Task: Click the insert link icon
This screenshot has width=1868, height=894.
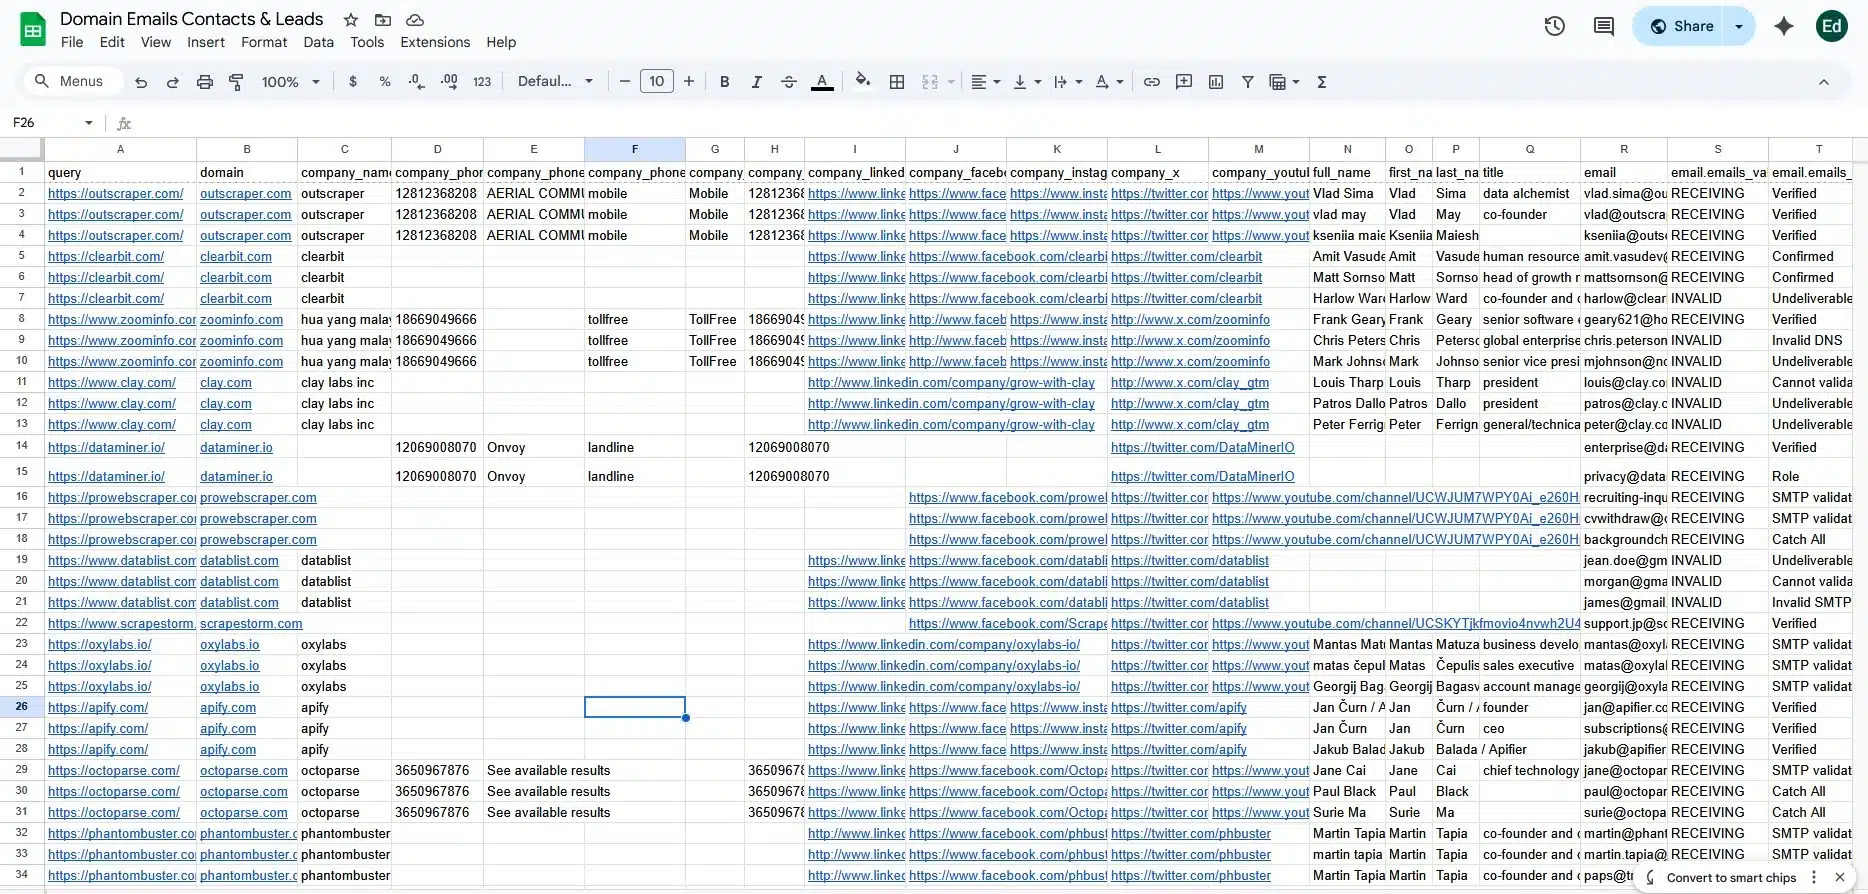Action: (x=1152, y=82)
